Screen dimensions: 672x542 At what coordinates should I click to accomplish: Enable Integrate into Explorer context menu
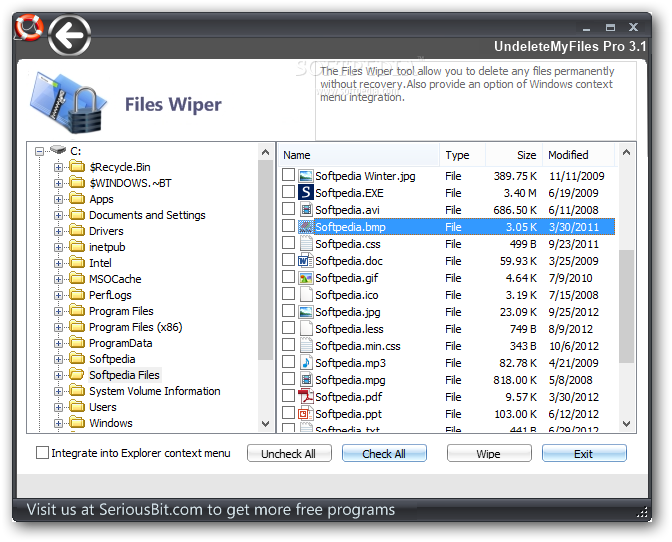point(42,452)
